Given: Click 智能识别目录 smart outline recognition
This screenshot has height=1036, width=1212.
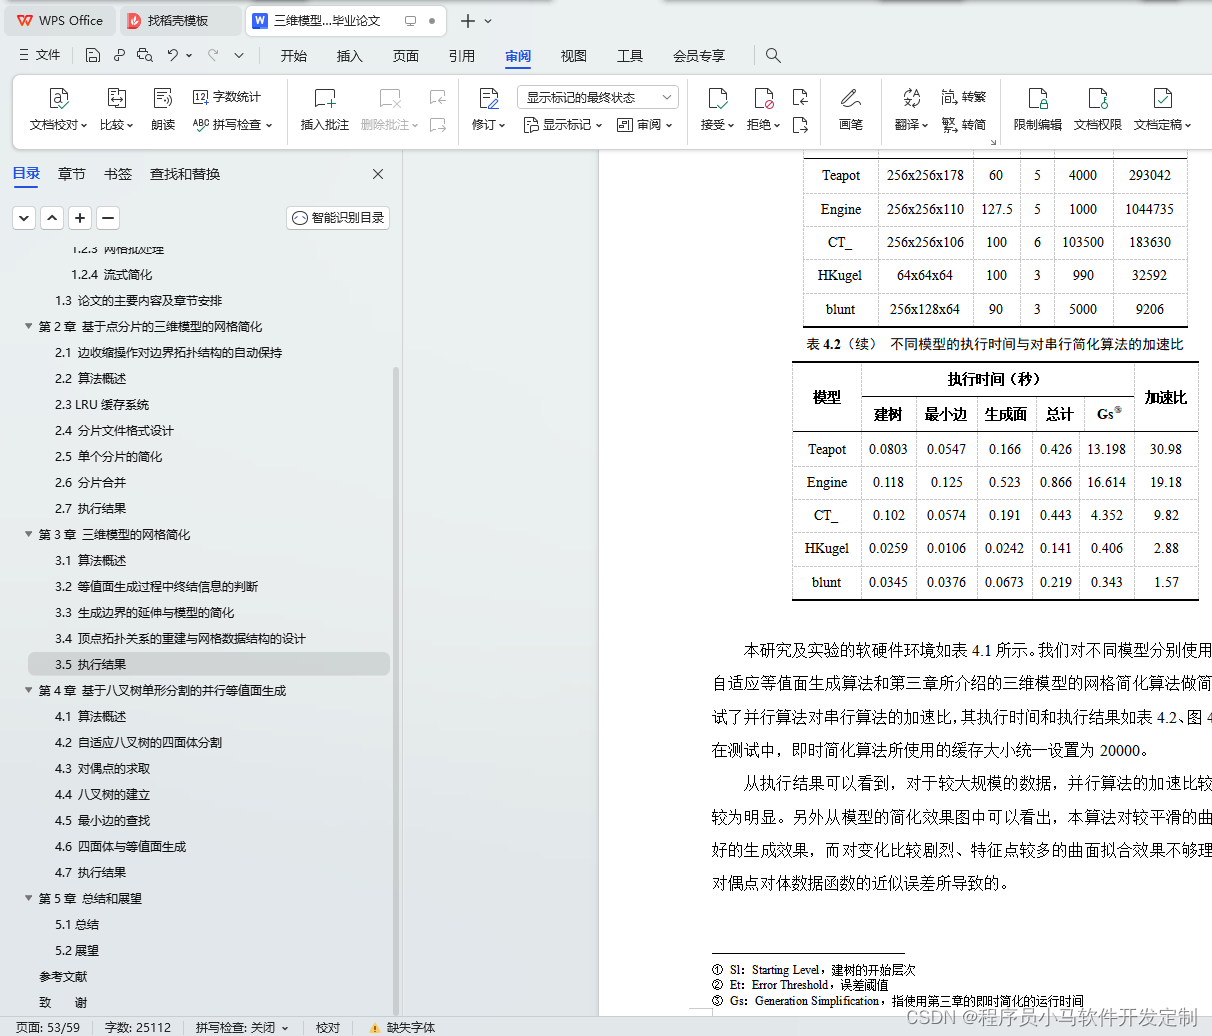Looking at the screenshot, I should (x=337, y=217).
